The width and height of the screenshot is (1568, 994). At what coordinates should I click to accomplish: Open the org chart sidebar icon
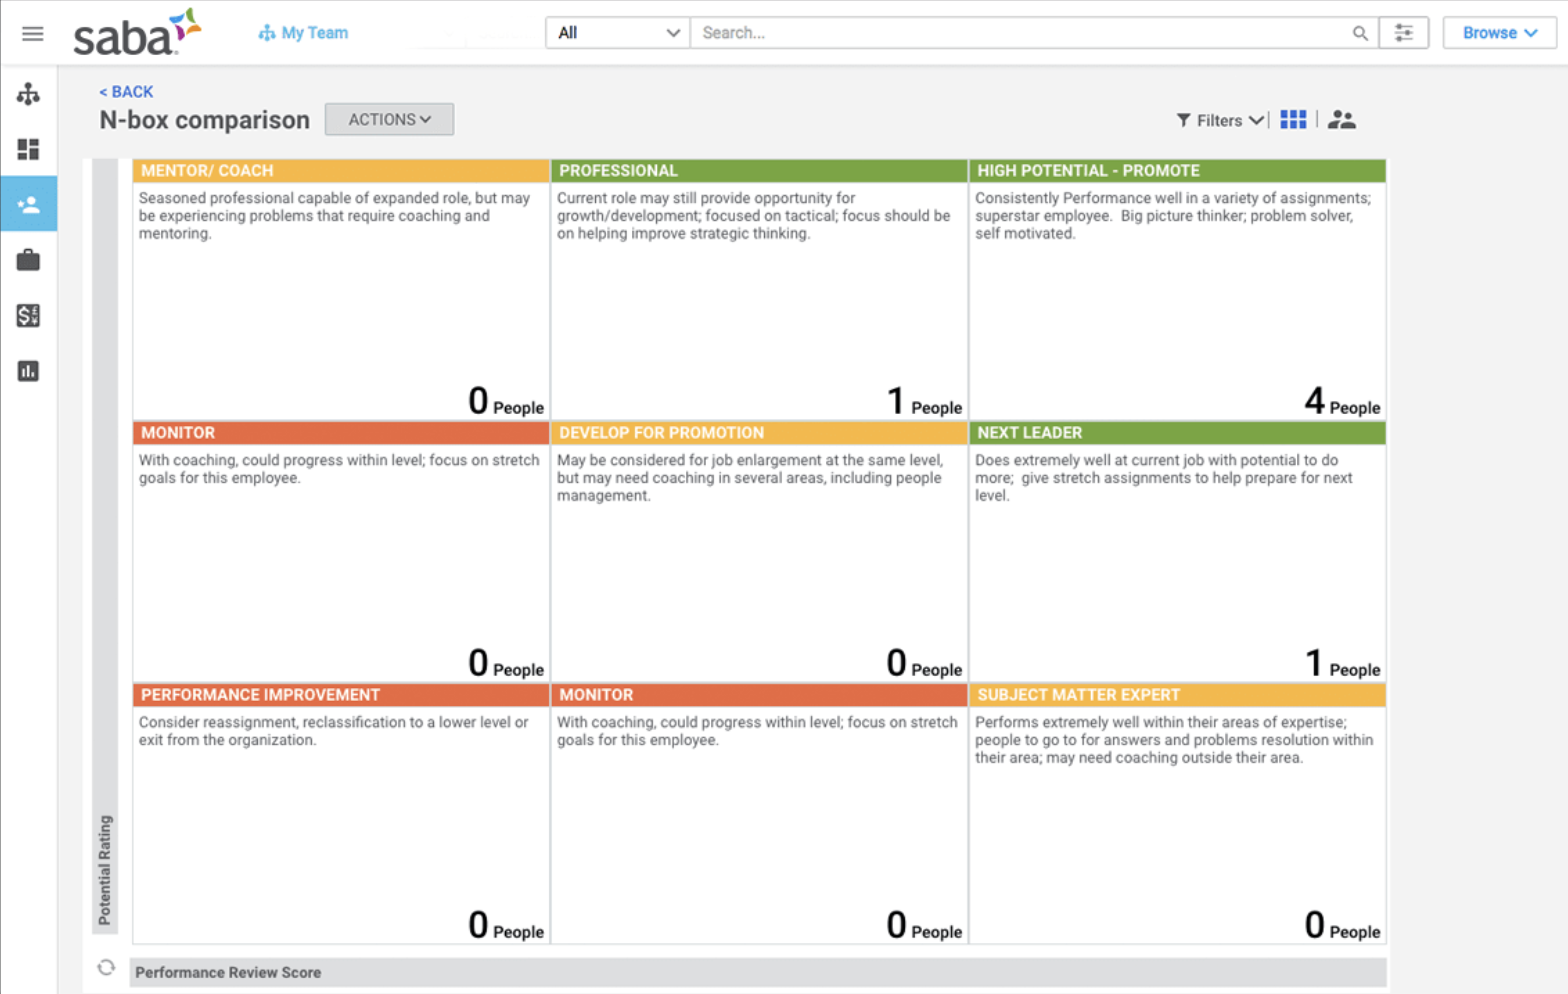28,94
